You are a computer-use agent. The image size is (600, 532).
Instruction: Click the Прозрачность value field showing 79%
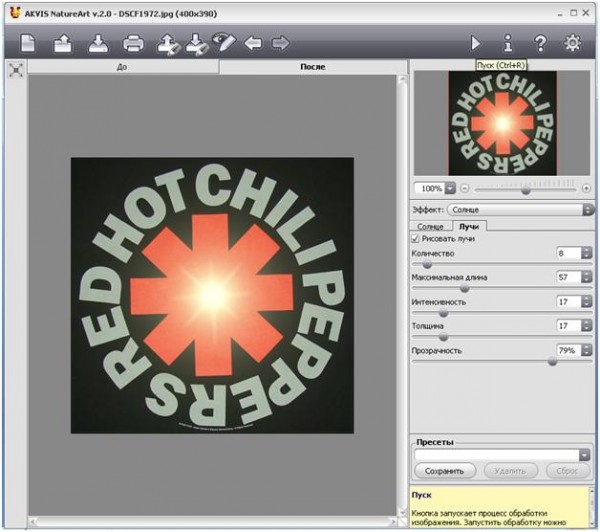(569, 350)
